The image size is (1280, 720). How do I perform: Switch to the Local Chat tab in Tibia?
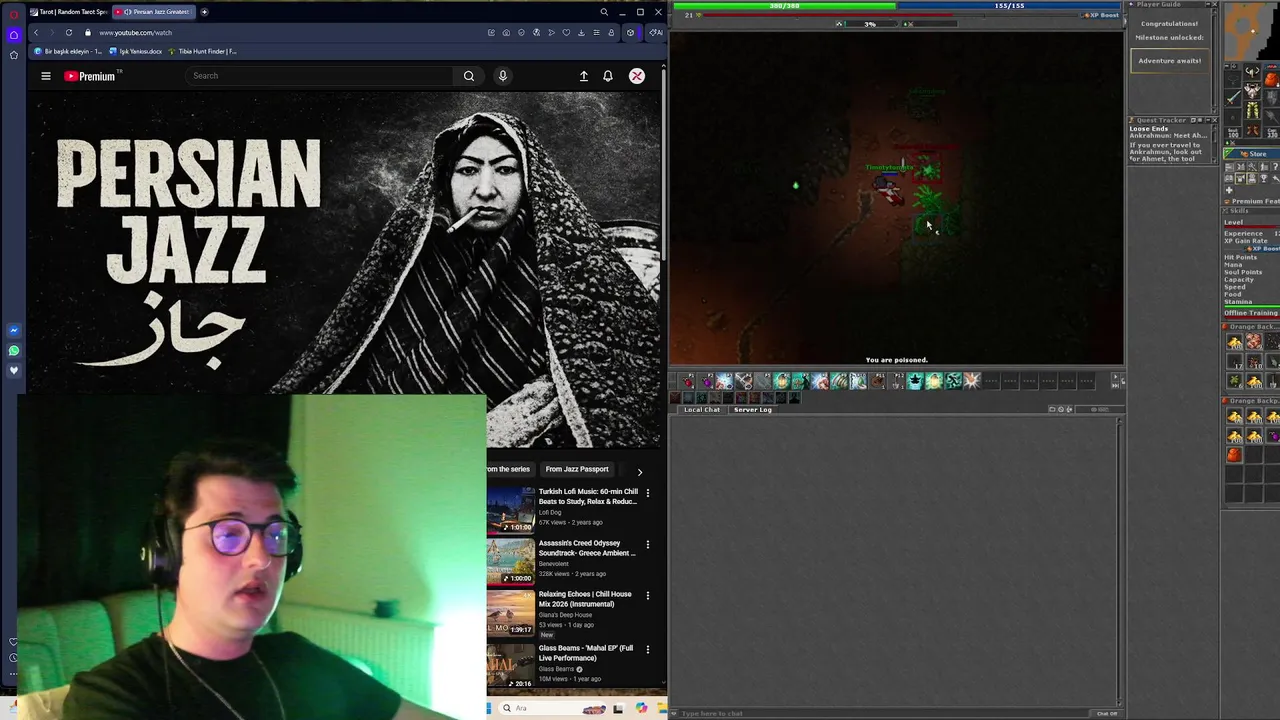coord(701,409)
